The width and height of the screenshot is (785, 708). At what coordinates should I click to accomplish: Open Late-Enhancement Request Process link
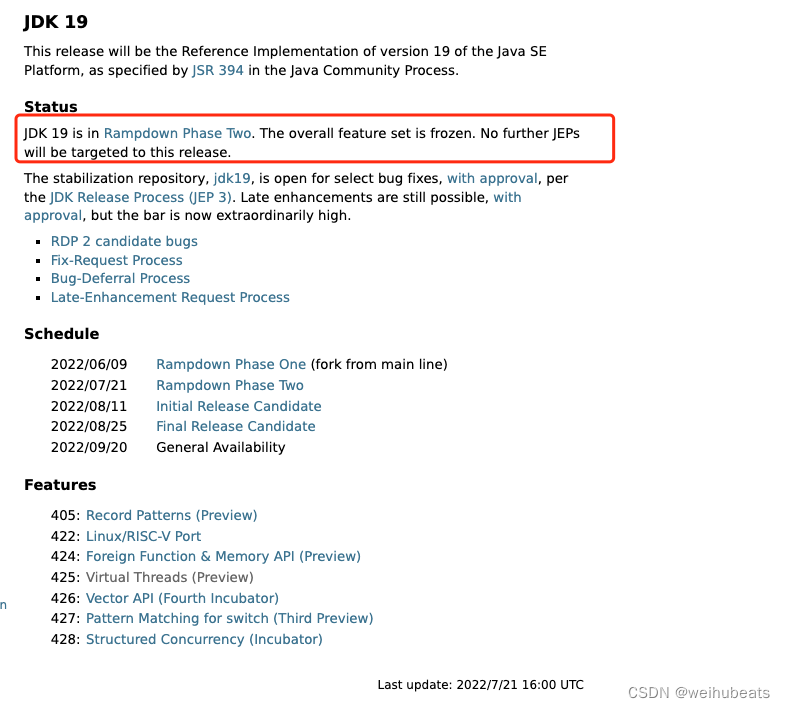coord(170,297)
